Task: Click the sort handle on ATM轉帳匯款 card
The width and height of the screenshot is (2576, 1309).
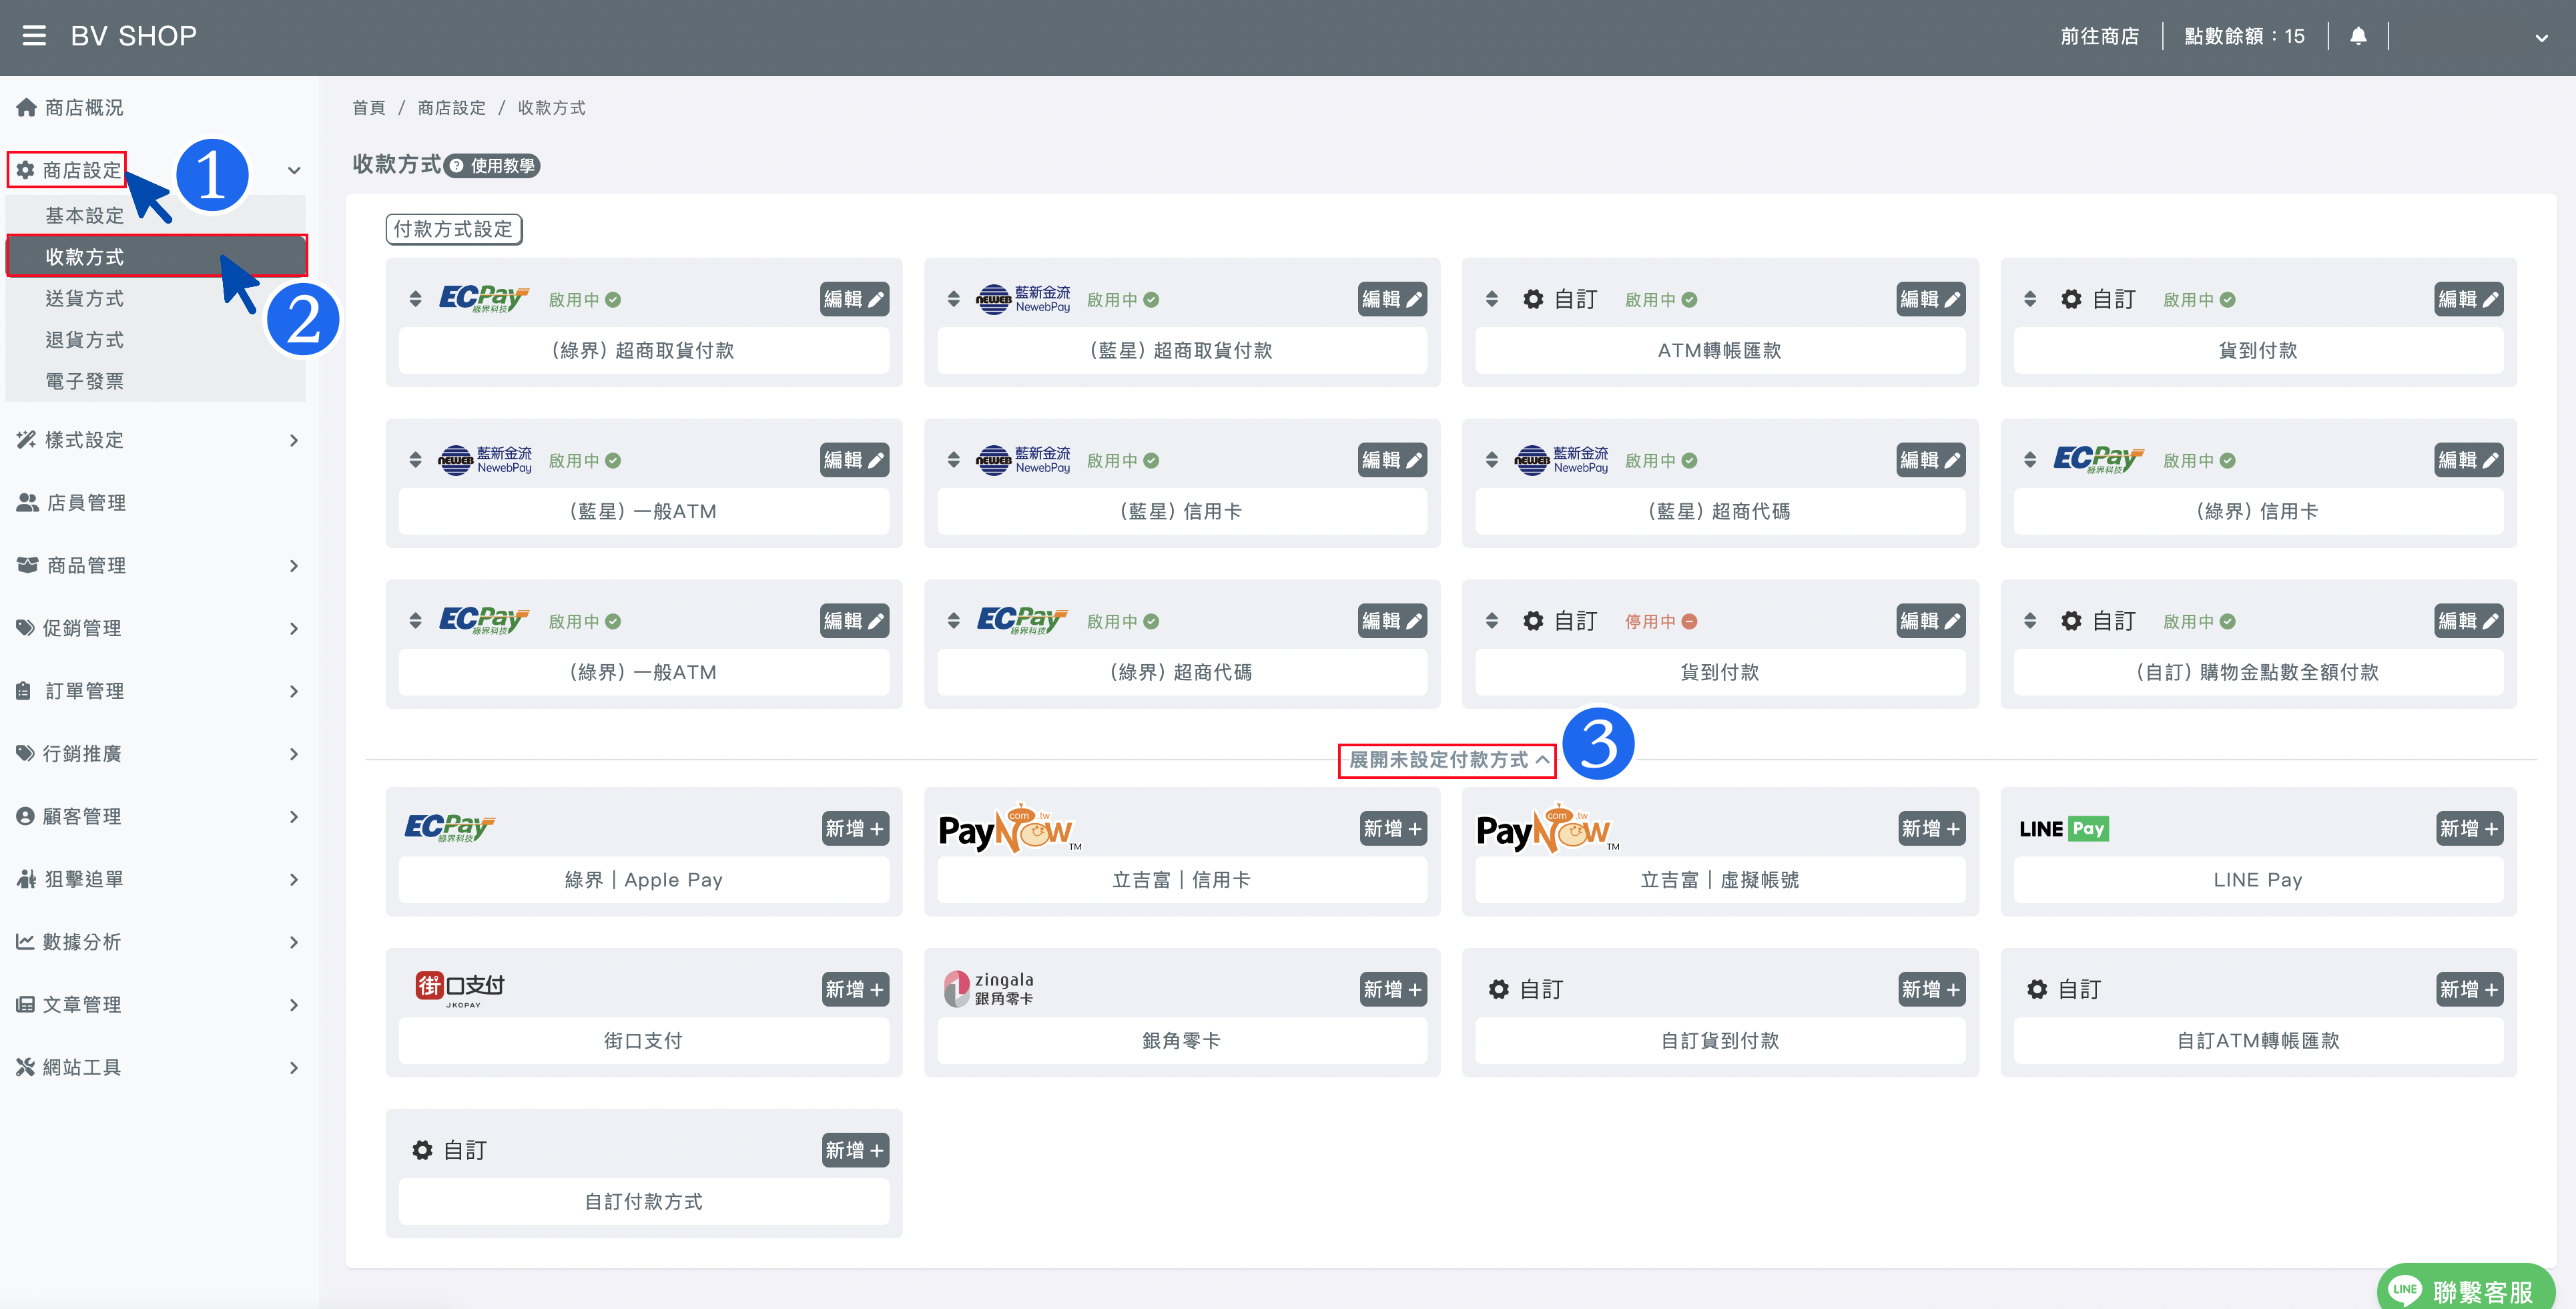Action: (1491, 299)
